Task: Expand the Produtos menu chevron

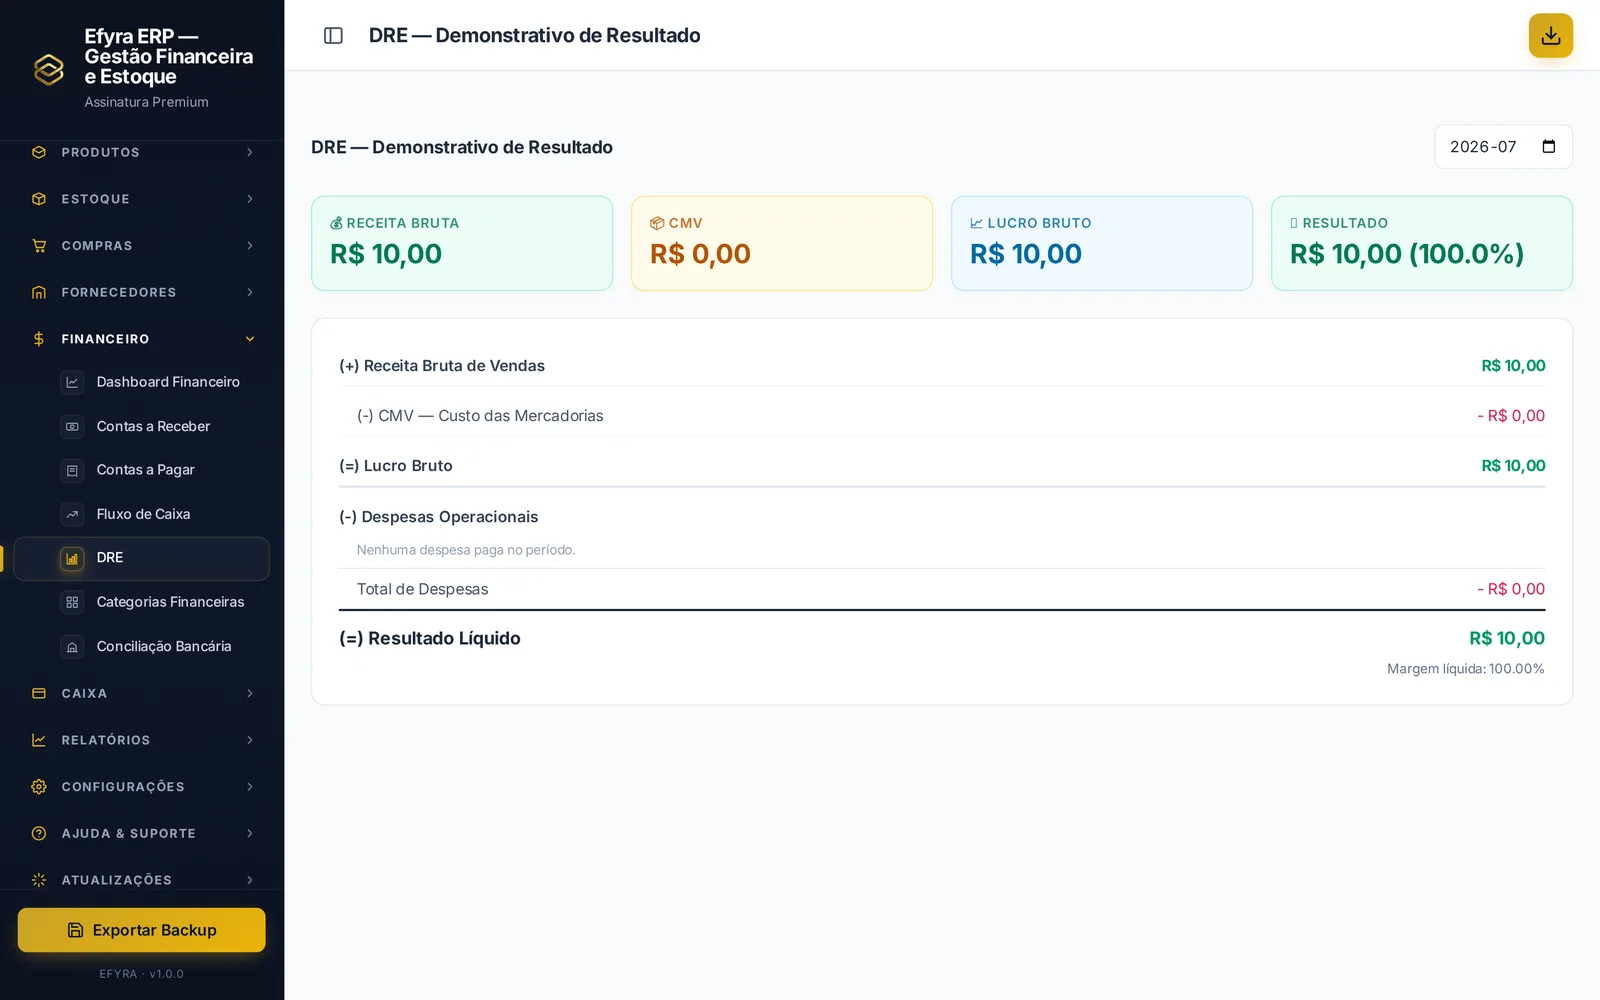Action: [x=250, y=152]
